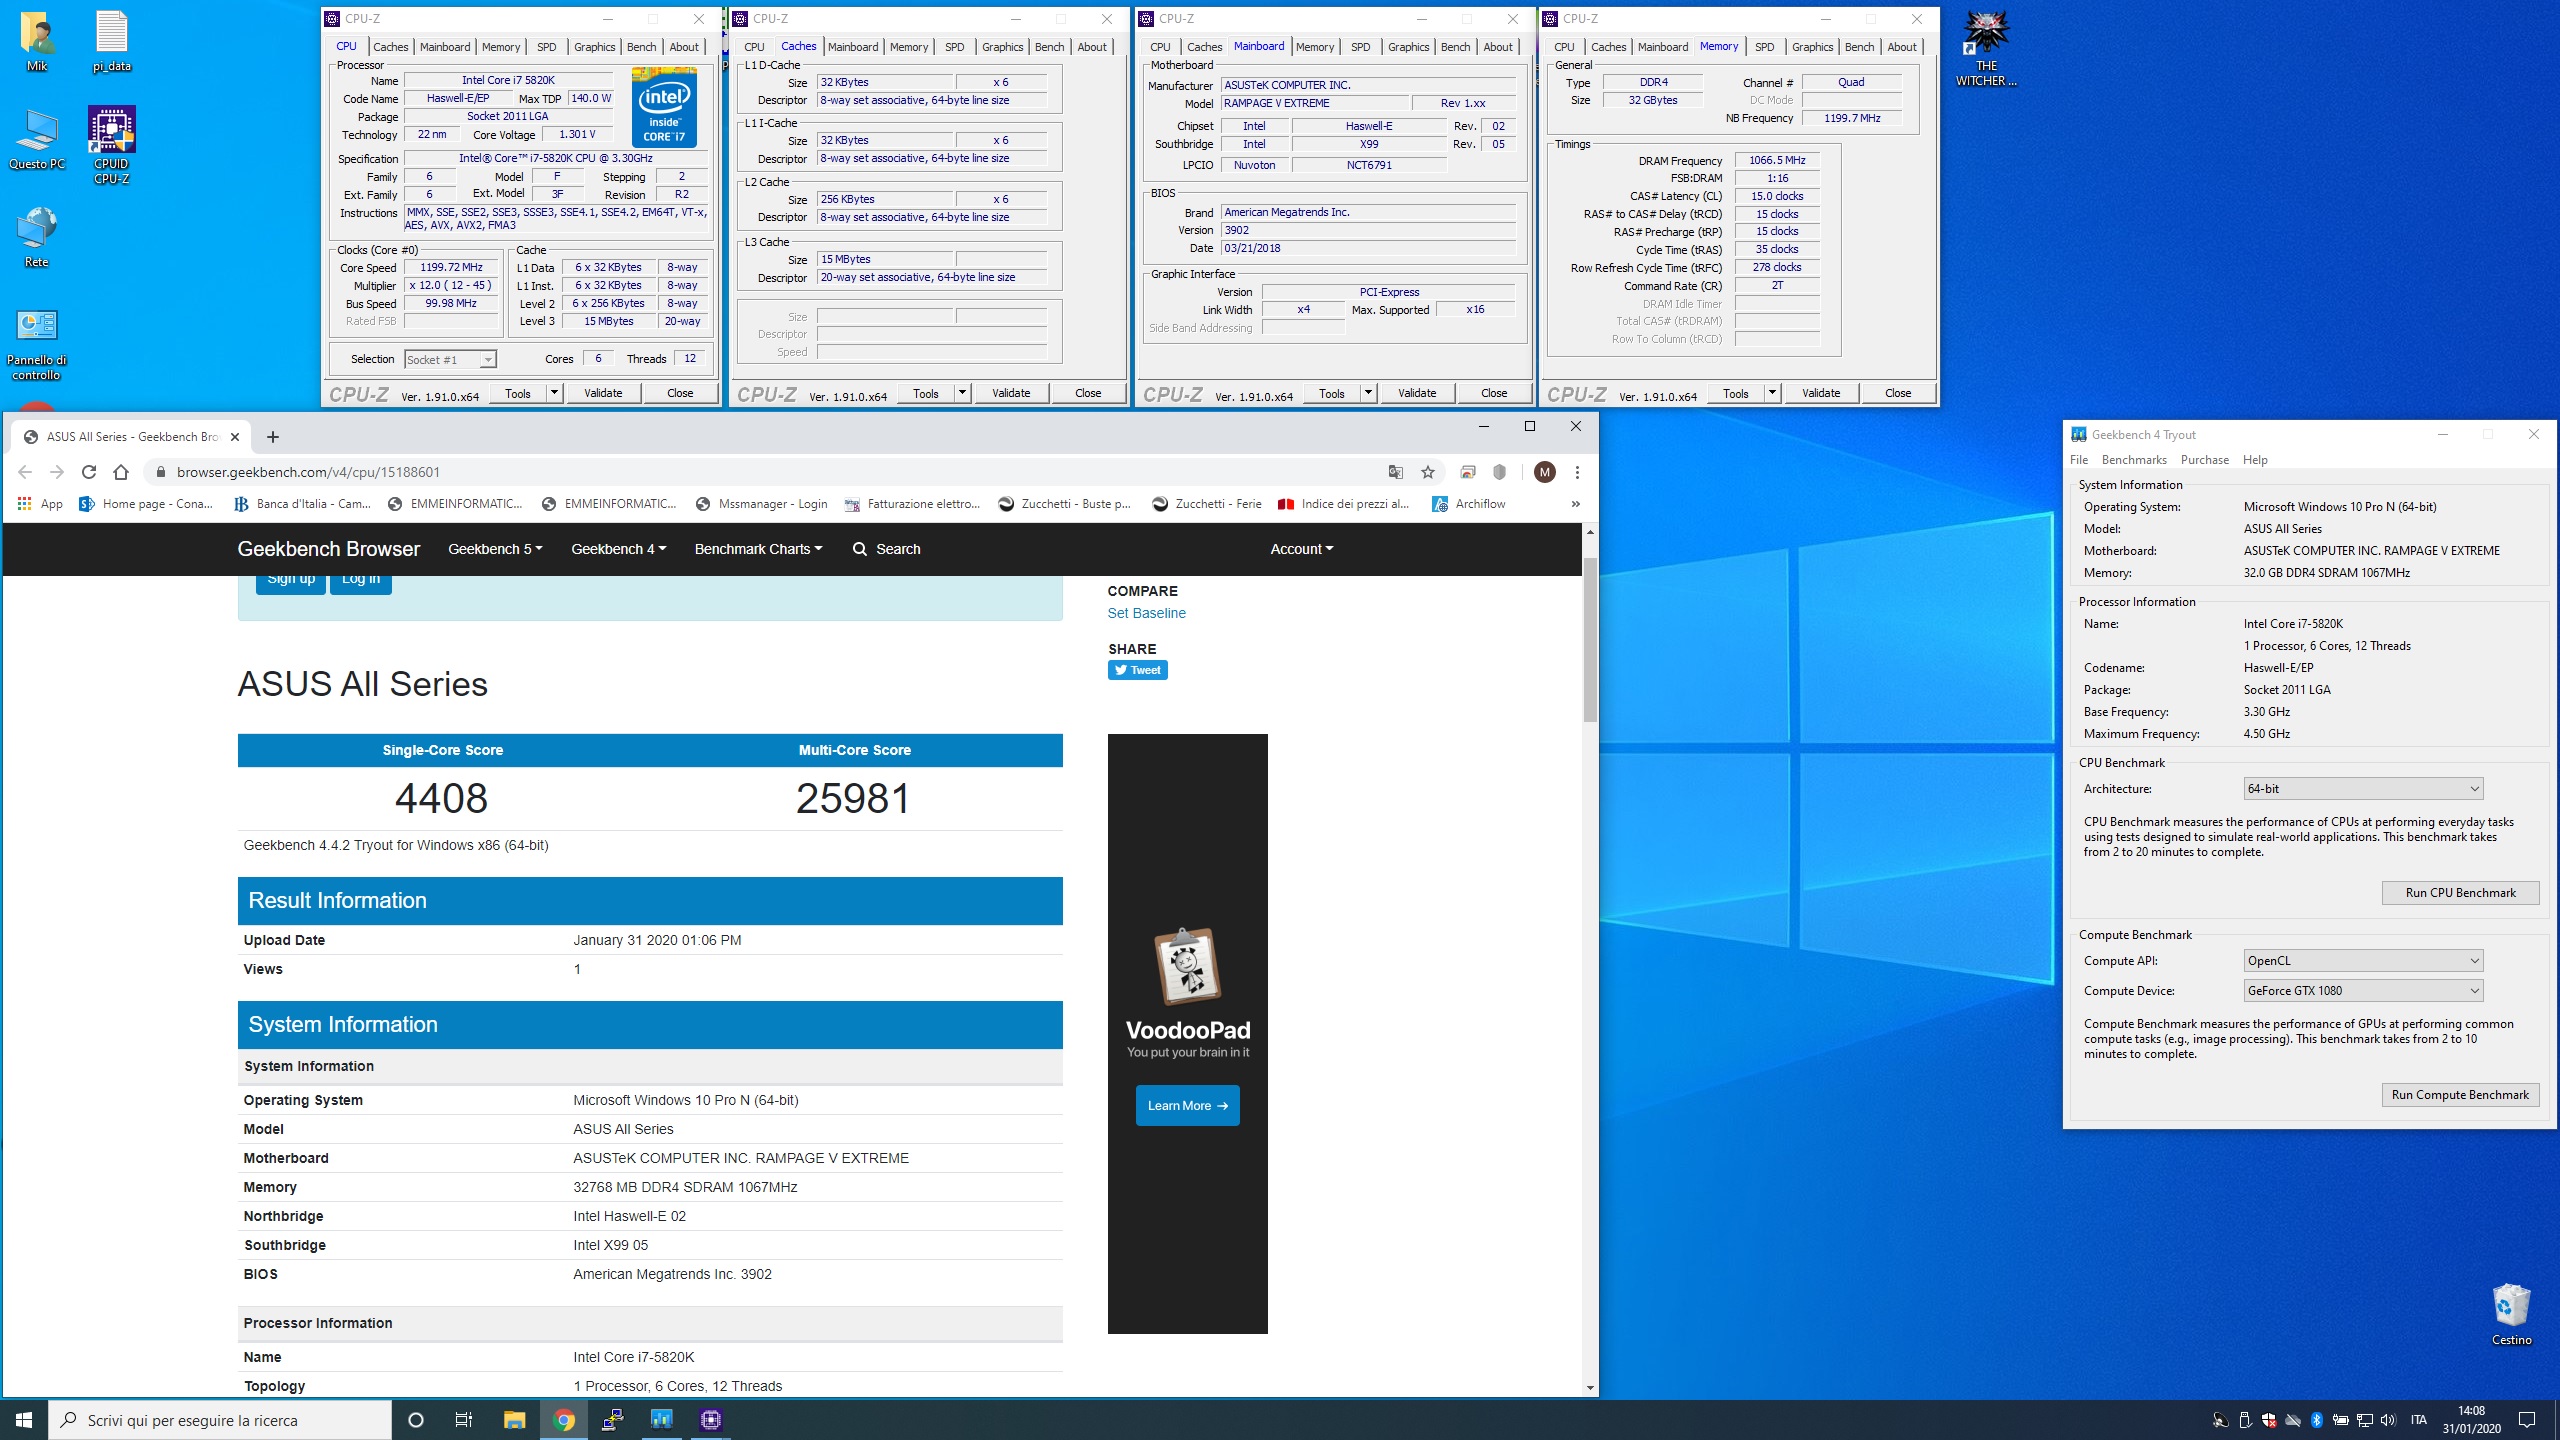Expand the Geekbench 5 nav dropdown

click(x=495, y=549)
